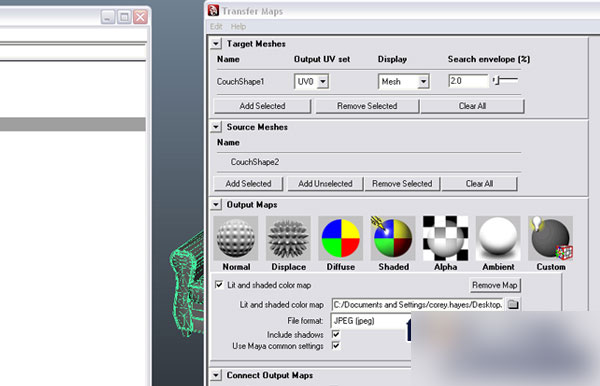Click Remove Selected under Target Meshes

[x=367, y=106]
